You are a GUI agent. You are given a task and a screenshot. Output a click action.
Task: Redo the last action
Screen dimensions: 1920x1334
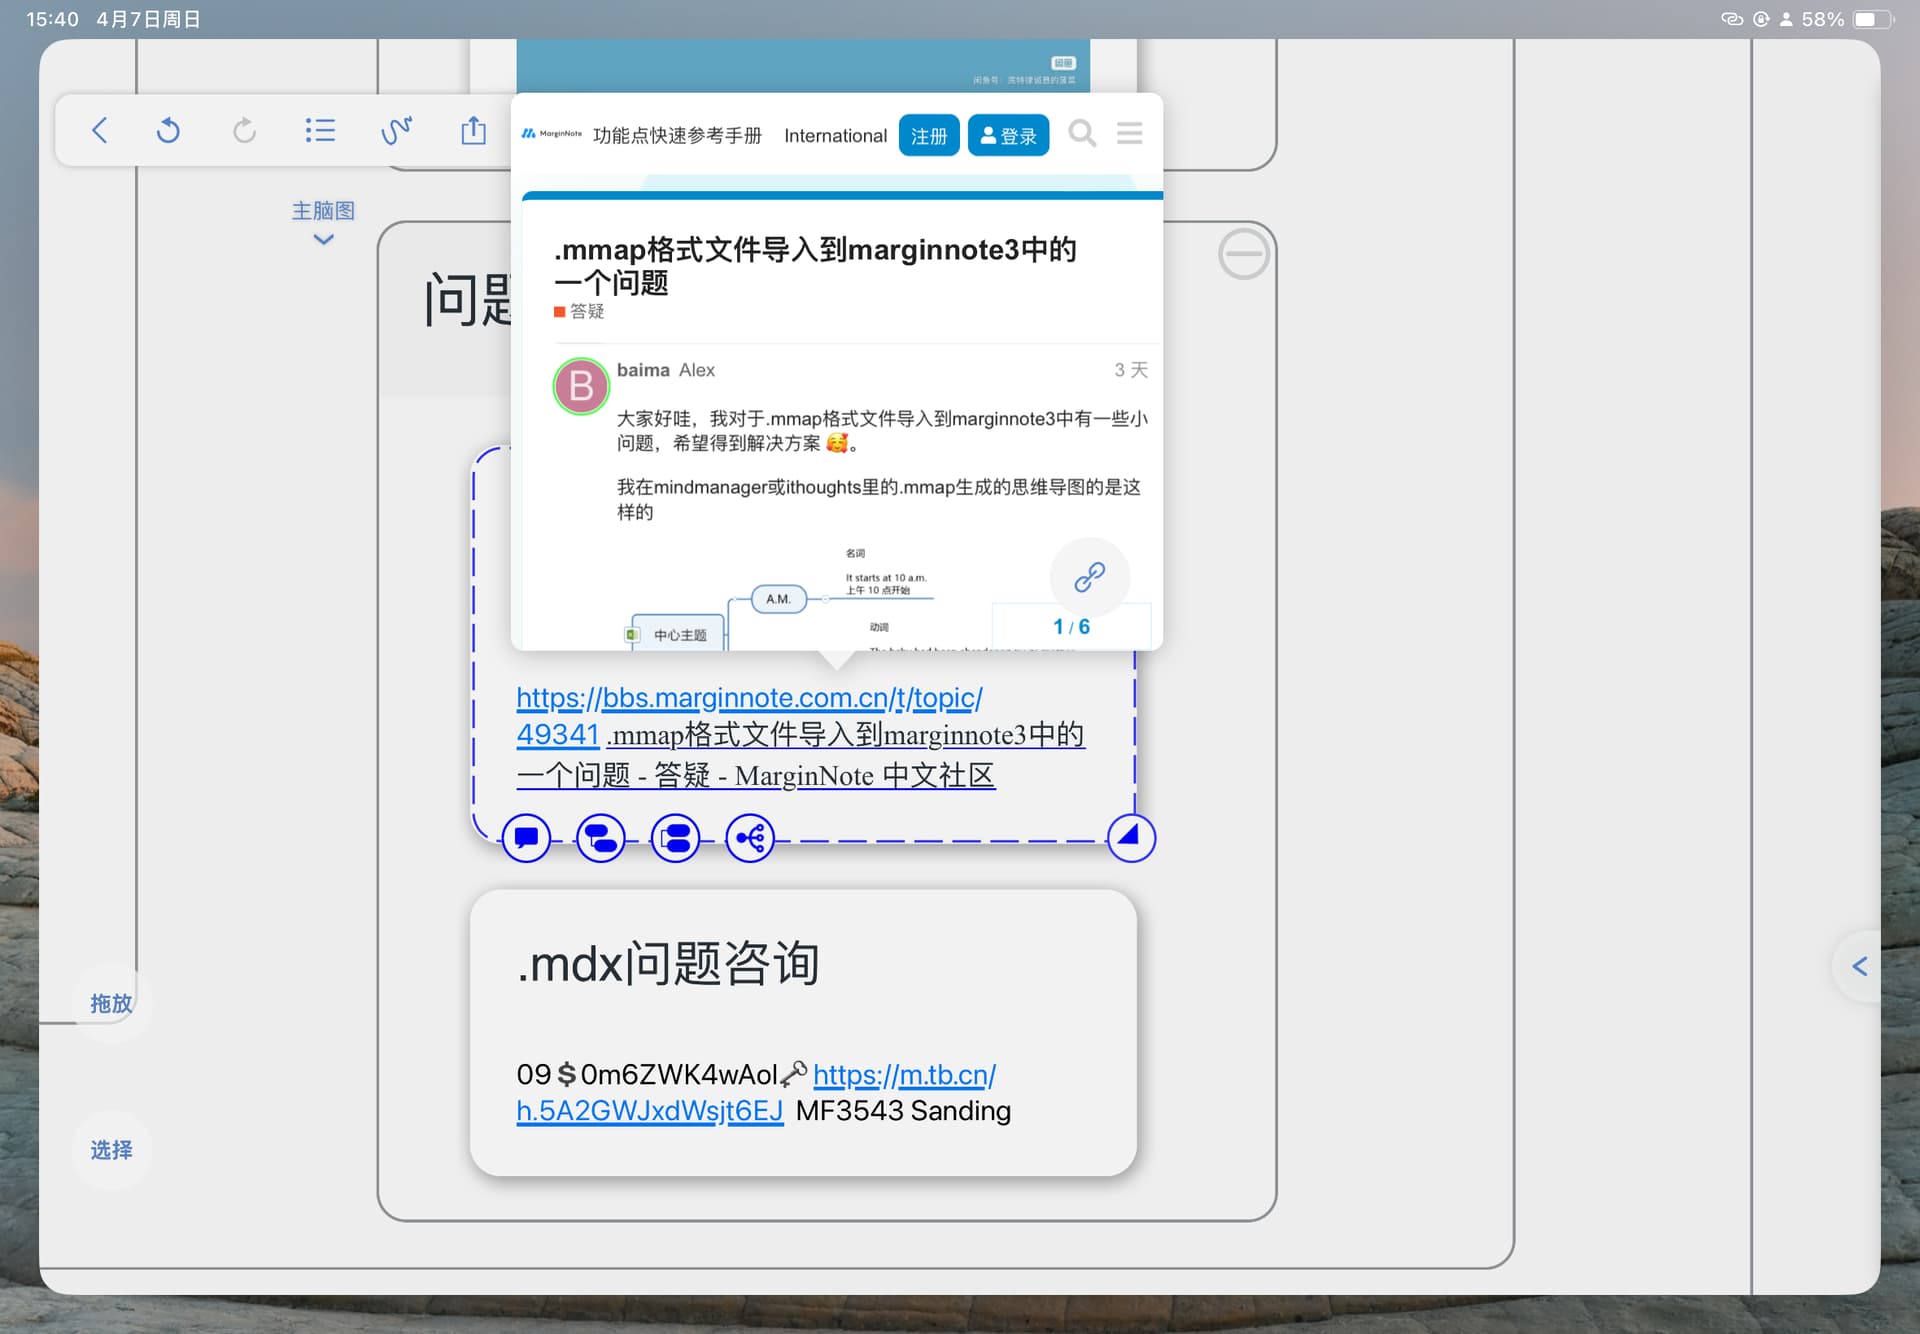tap(244, 130)
